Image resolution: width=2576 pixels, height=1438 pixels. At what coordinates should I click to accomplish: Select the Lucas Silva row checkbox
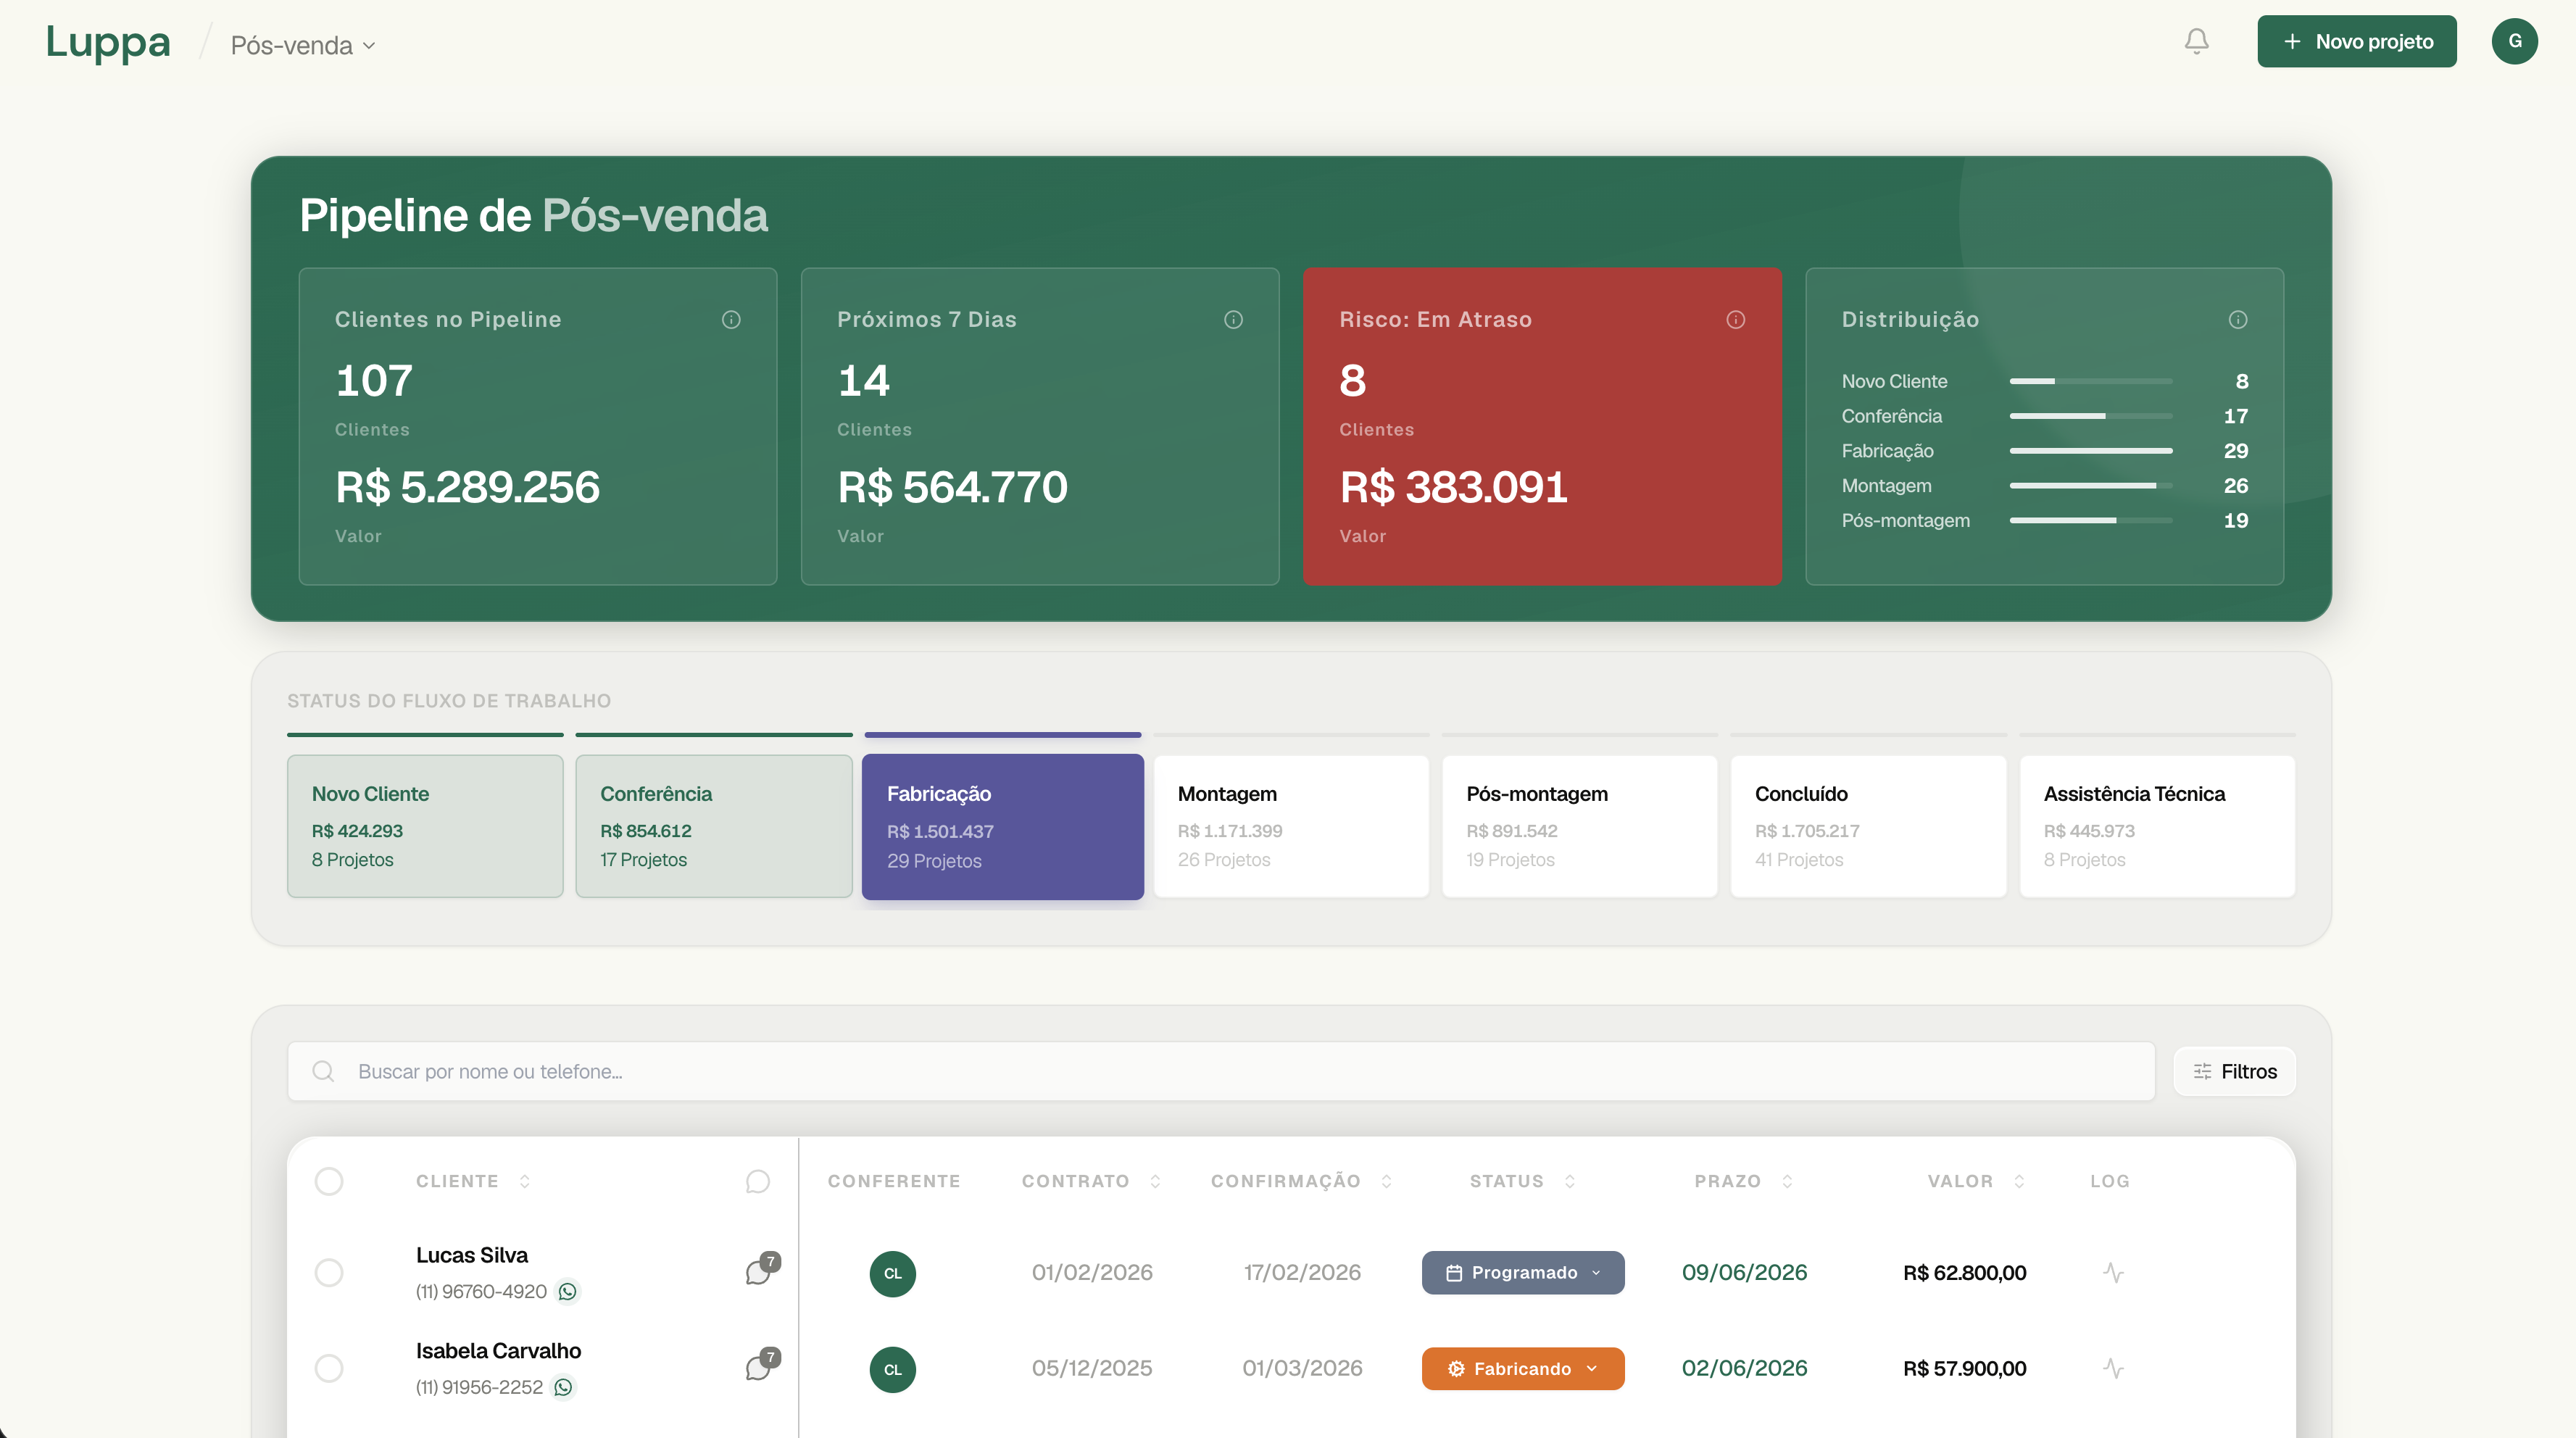(x=329, y=1272)
